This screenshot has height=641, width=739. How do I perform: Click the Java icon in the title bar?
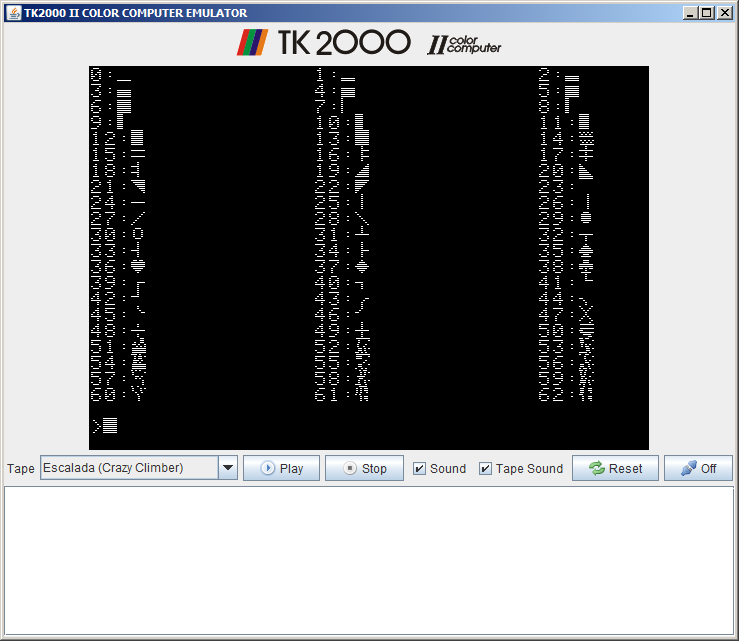click(13, 13)
